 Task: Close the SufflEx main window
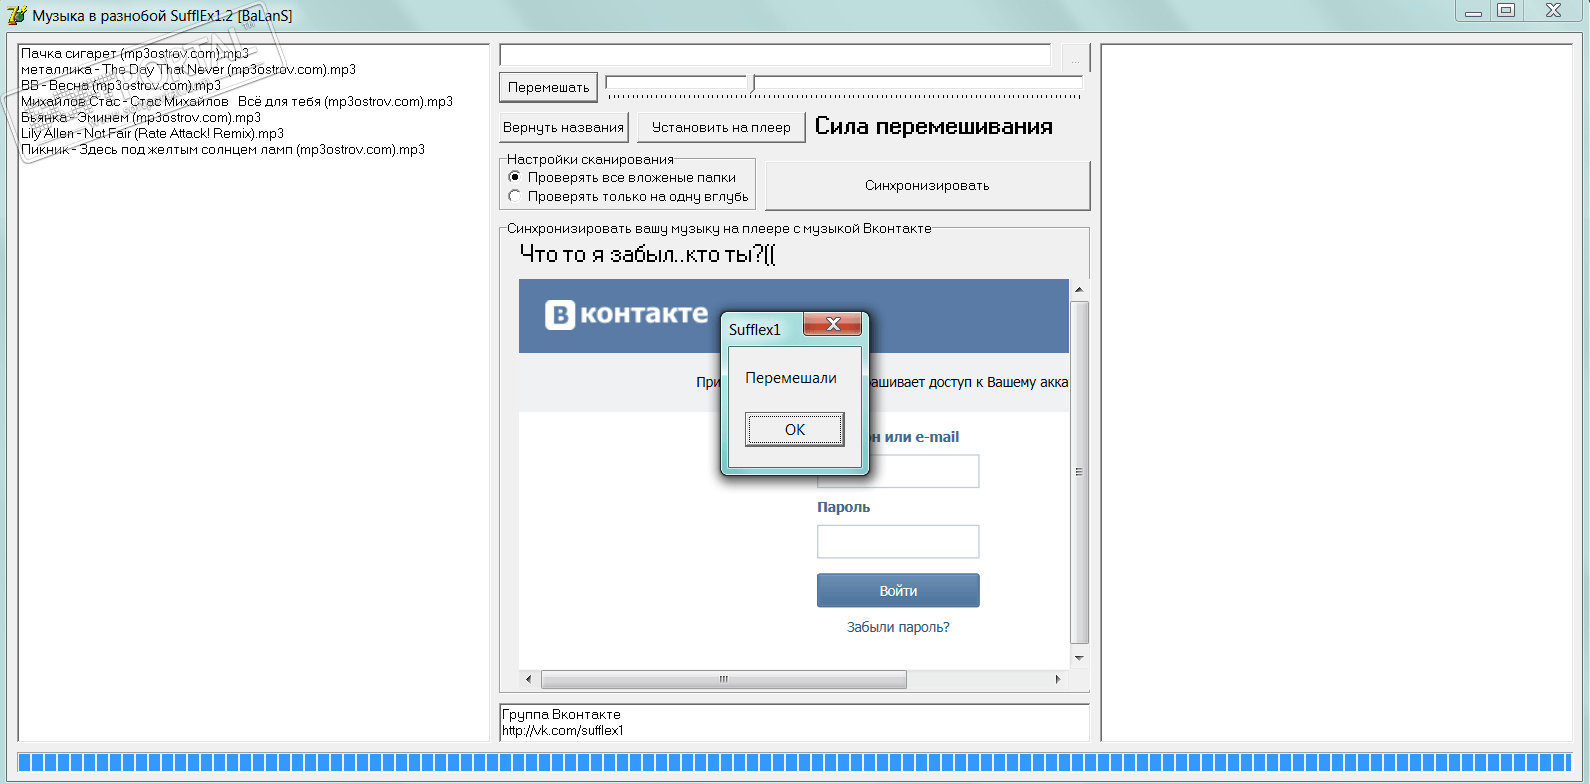[x=1553, y=11]
